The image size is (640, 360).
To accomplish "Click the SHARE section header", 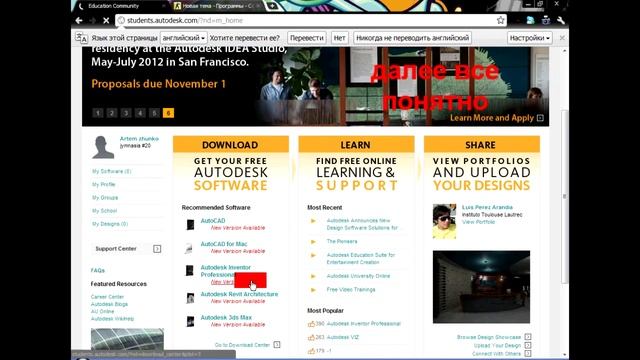I will click(481, 145).
